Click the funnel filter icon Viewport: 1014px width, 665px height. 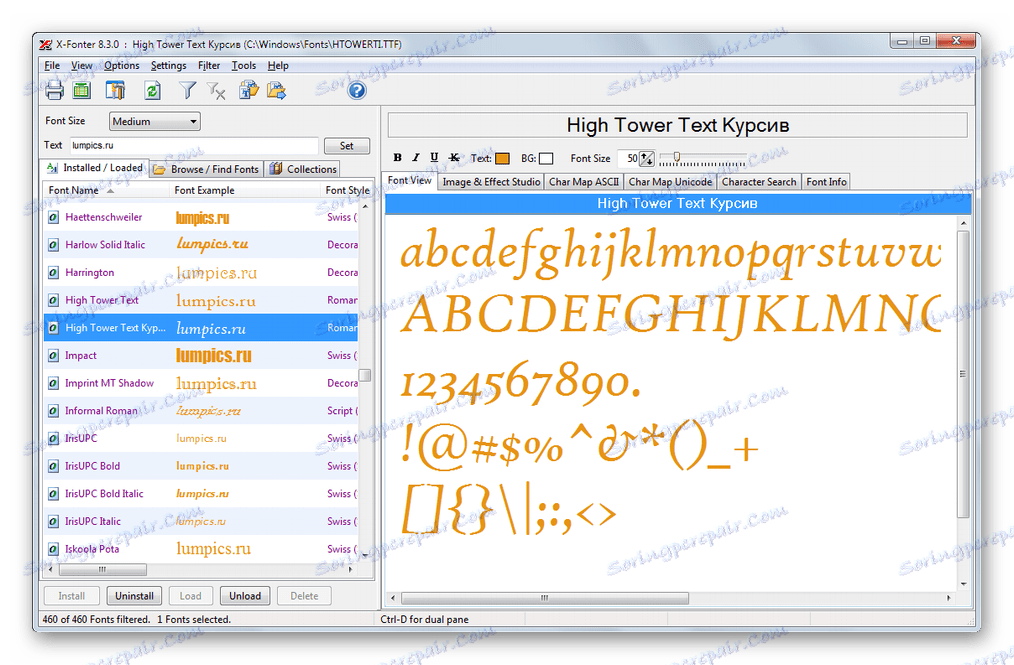coord(187,91)
